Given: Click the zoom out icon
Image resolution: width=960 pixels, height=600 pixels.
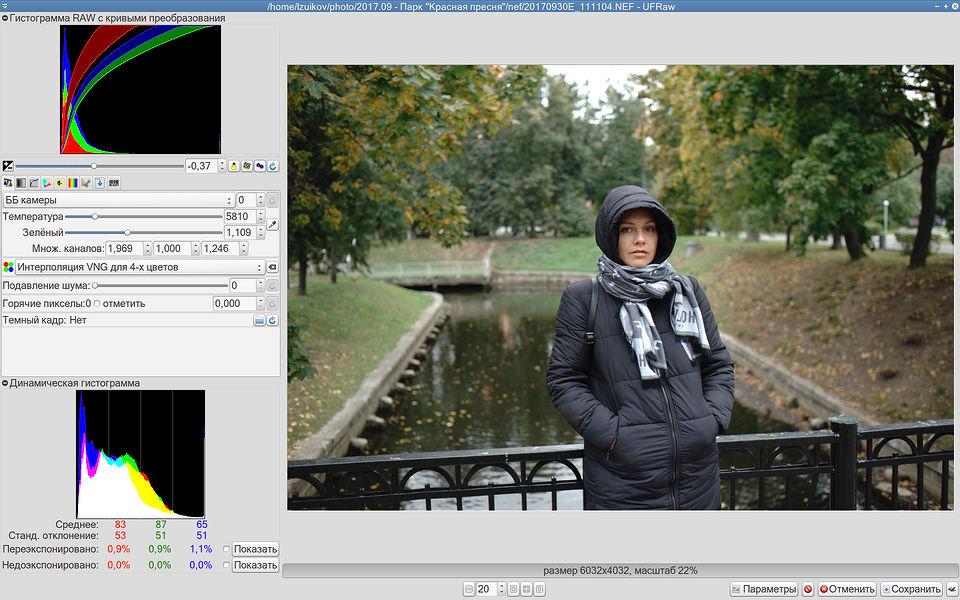Looking at the screenshot, I should coord(469,589).
